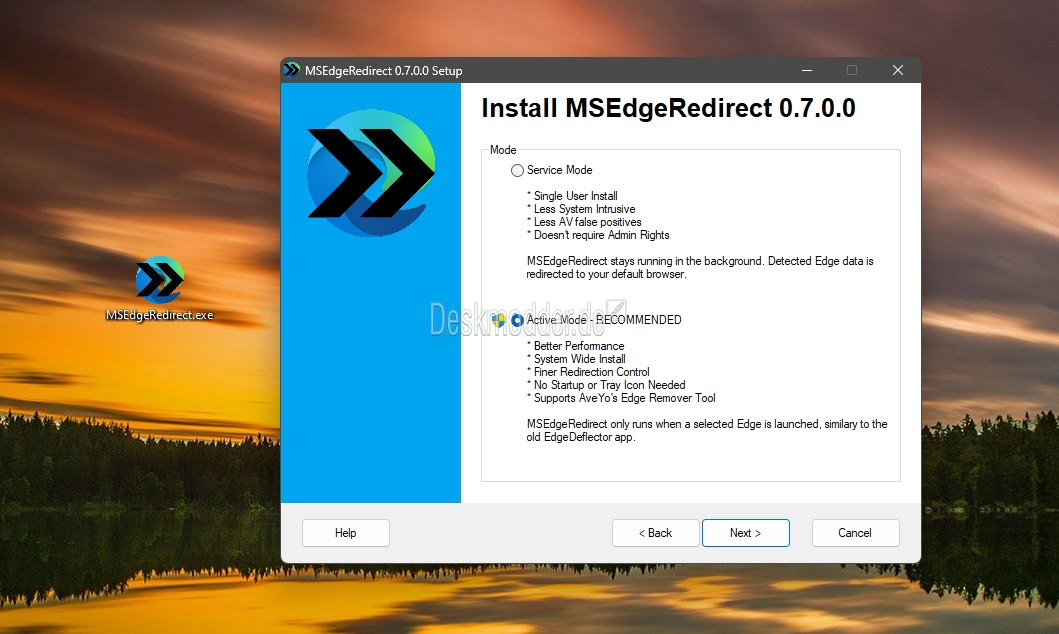Click the Less AV false positives bullet
Image resolution: width=1059 pixels, height=634 pixels.
point(584,222)
